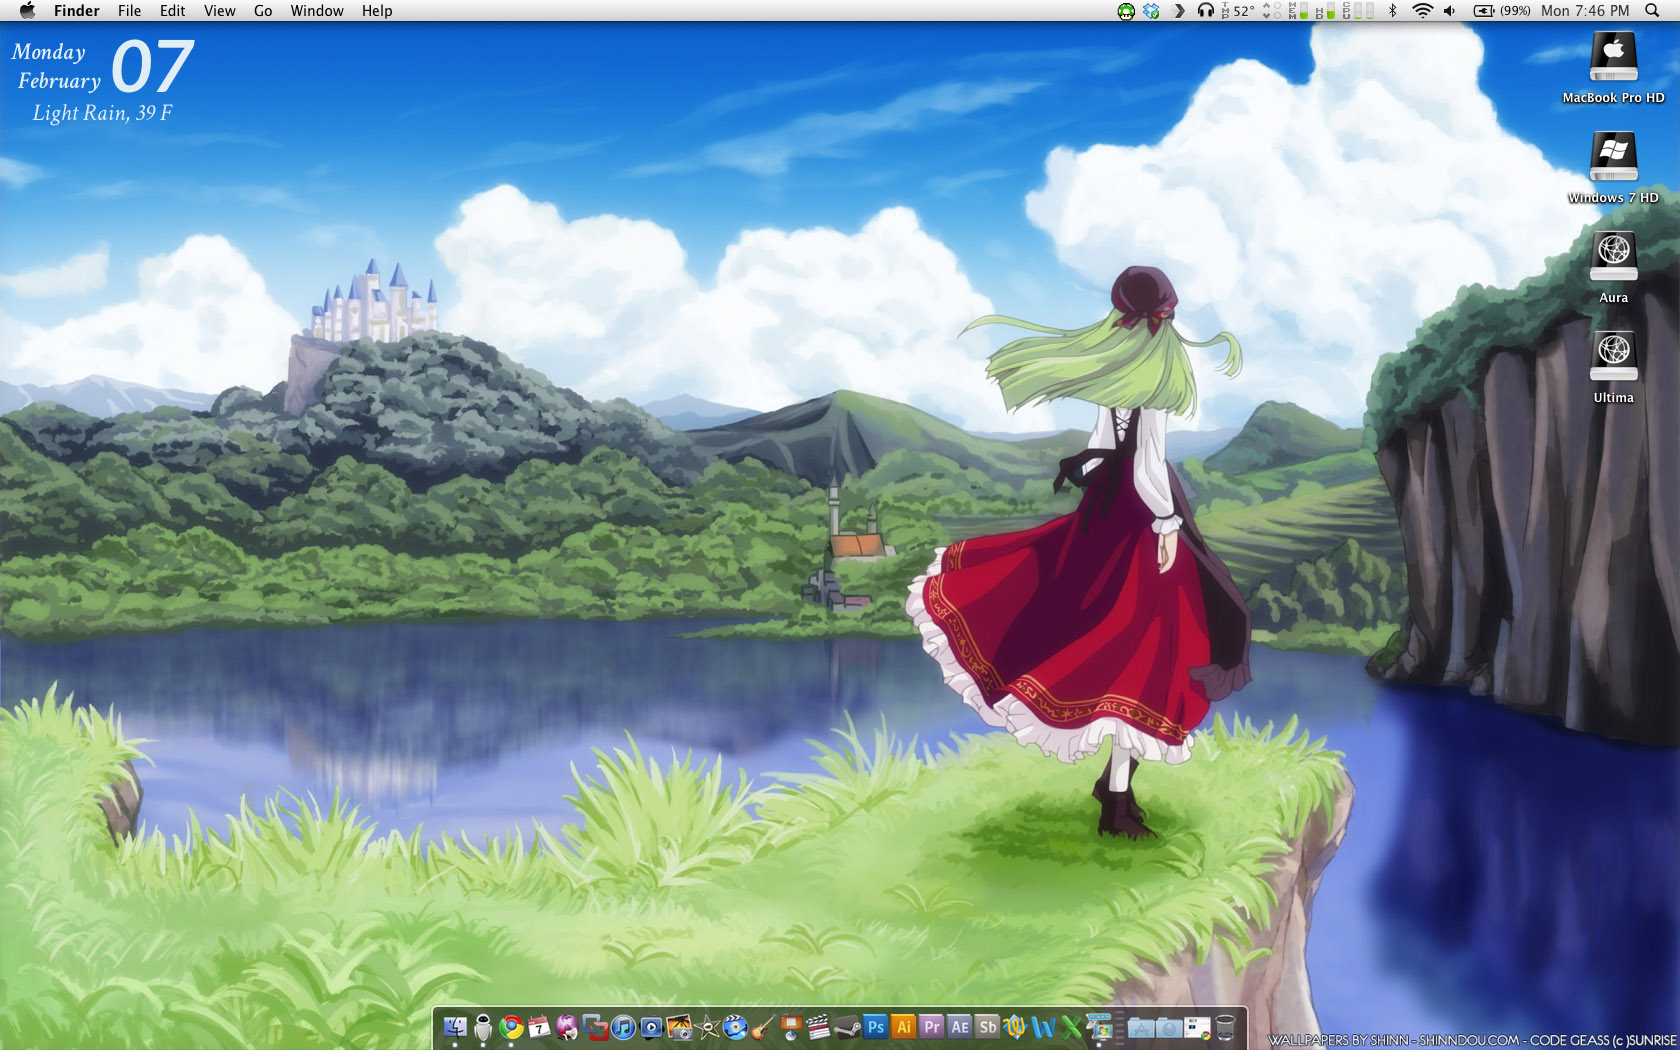This screenshot has width=1680, height=1050.
Task: Open the second folder stack in Dock
Action: point(1168,1027)
